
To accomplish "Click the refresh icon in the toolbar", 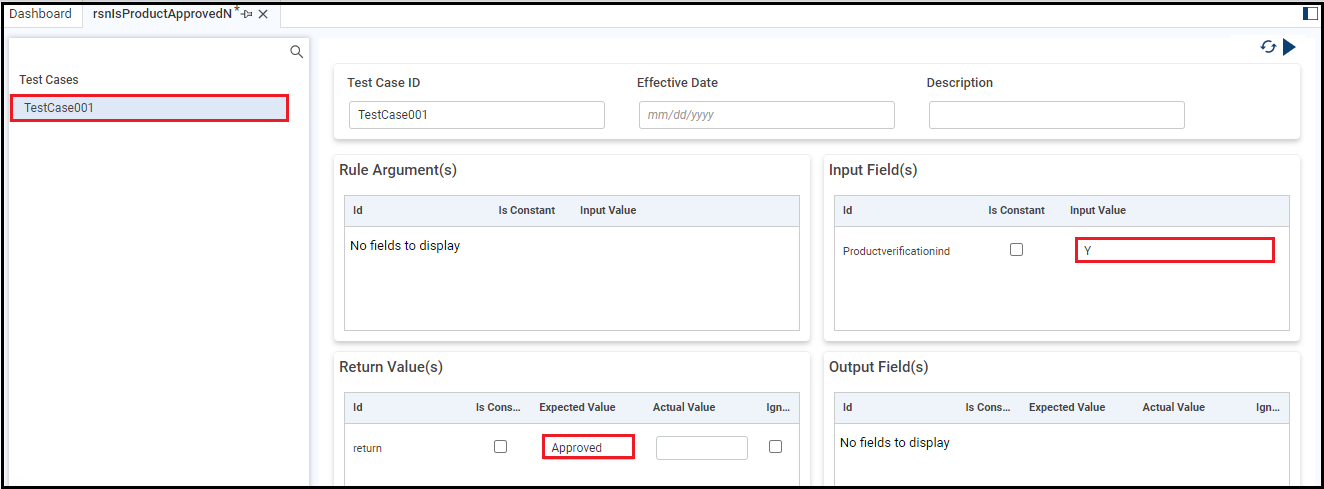I will pos(1268,47).
